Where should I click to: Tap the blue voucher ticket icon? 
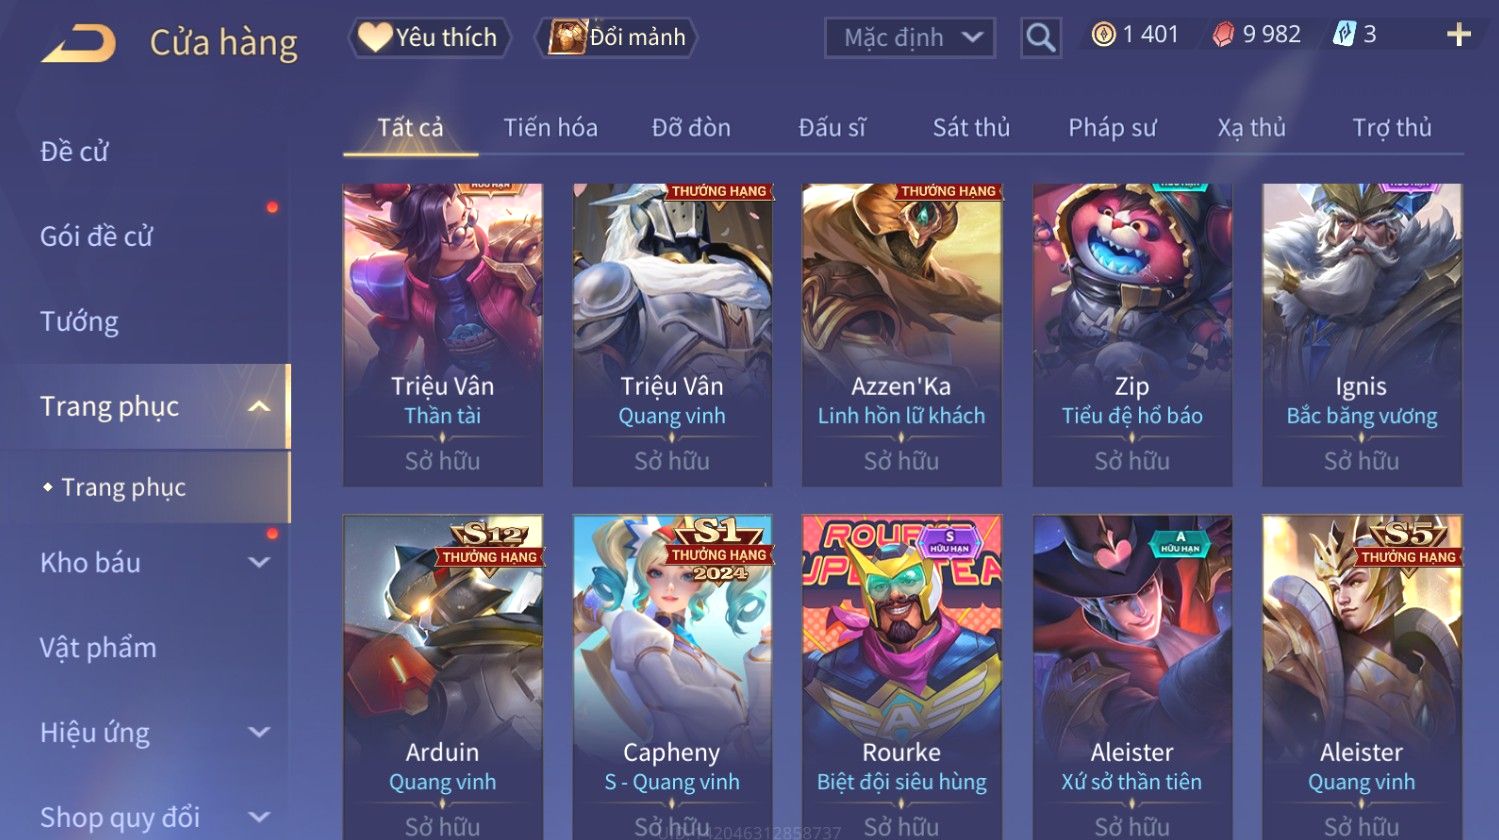1344,35
